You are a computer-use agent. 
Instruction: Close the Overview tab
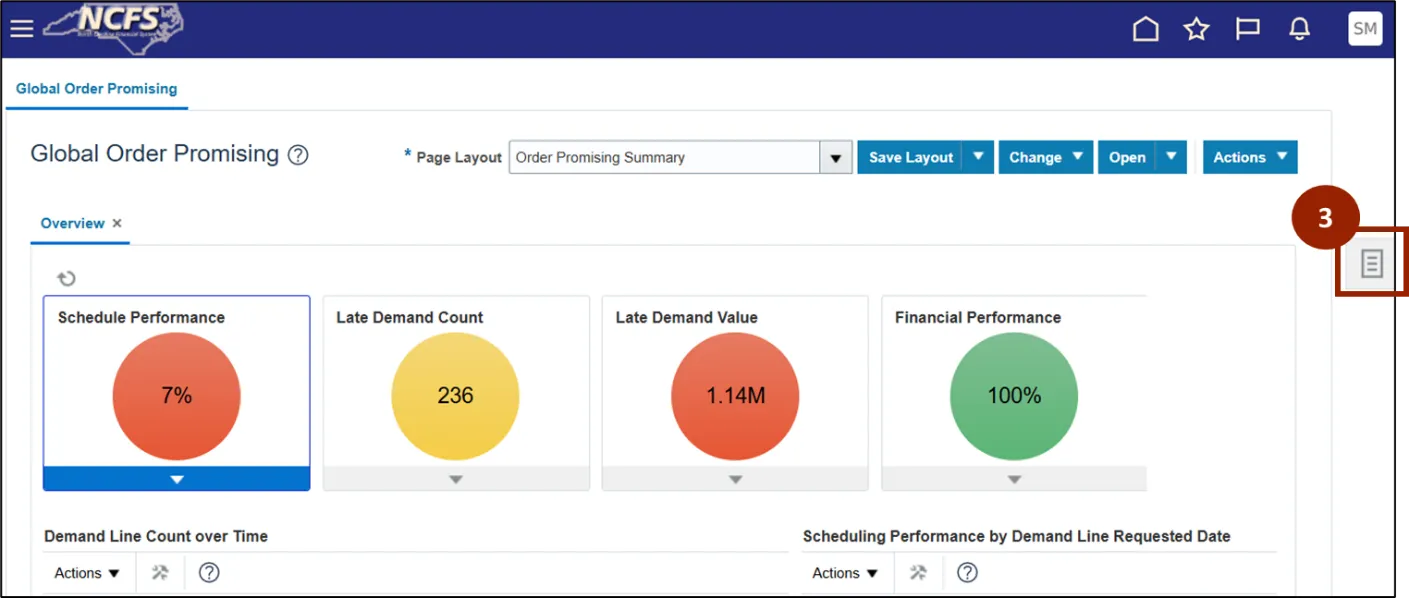[117, 223]
